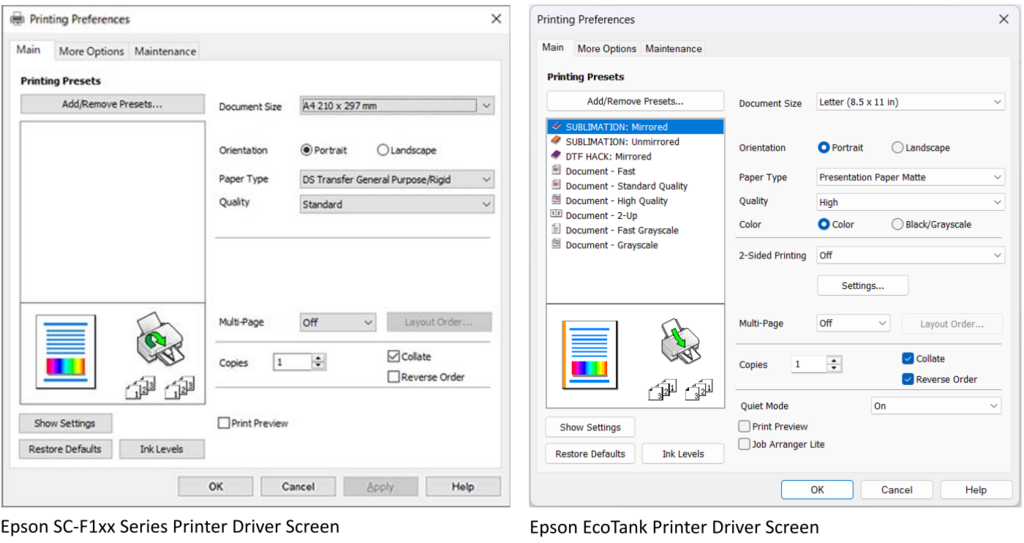Increase copies using up arrow in EcoTank dialog
Image resolution: width=1024 pixels, height=543 pixels.
click(x=834, y=360)
